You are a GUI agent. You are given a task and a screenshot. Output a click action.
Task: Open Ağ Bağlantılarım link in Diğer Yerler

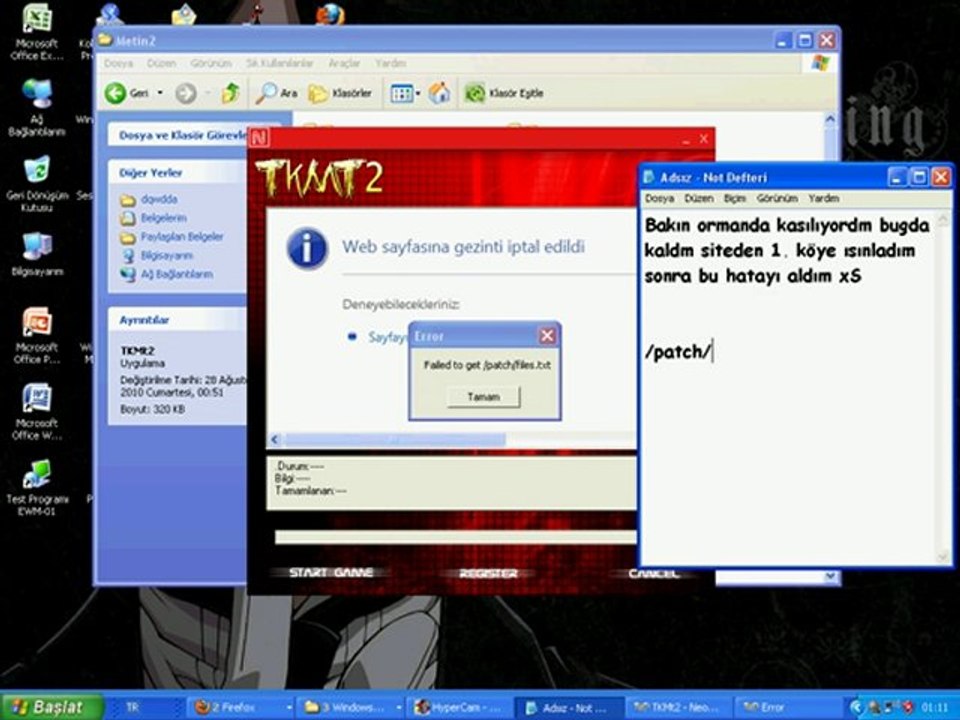click(177, 274)
